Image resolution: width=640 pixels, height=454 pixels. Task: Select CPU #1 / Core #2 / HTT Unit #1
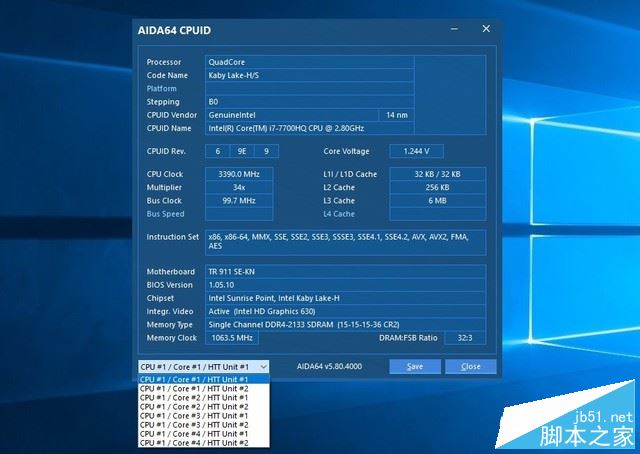click(x=204, y=398)
